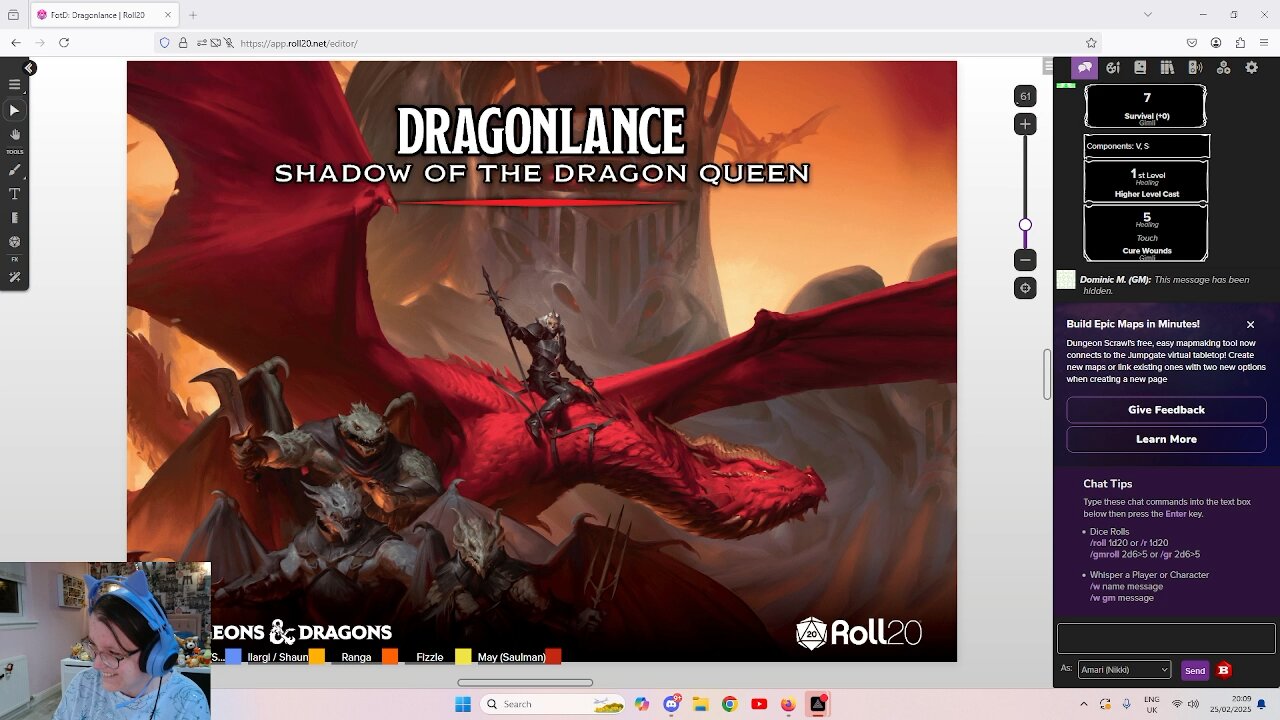Close the Dragonlance Roll20 browser tab

pos(167,15)
